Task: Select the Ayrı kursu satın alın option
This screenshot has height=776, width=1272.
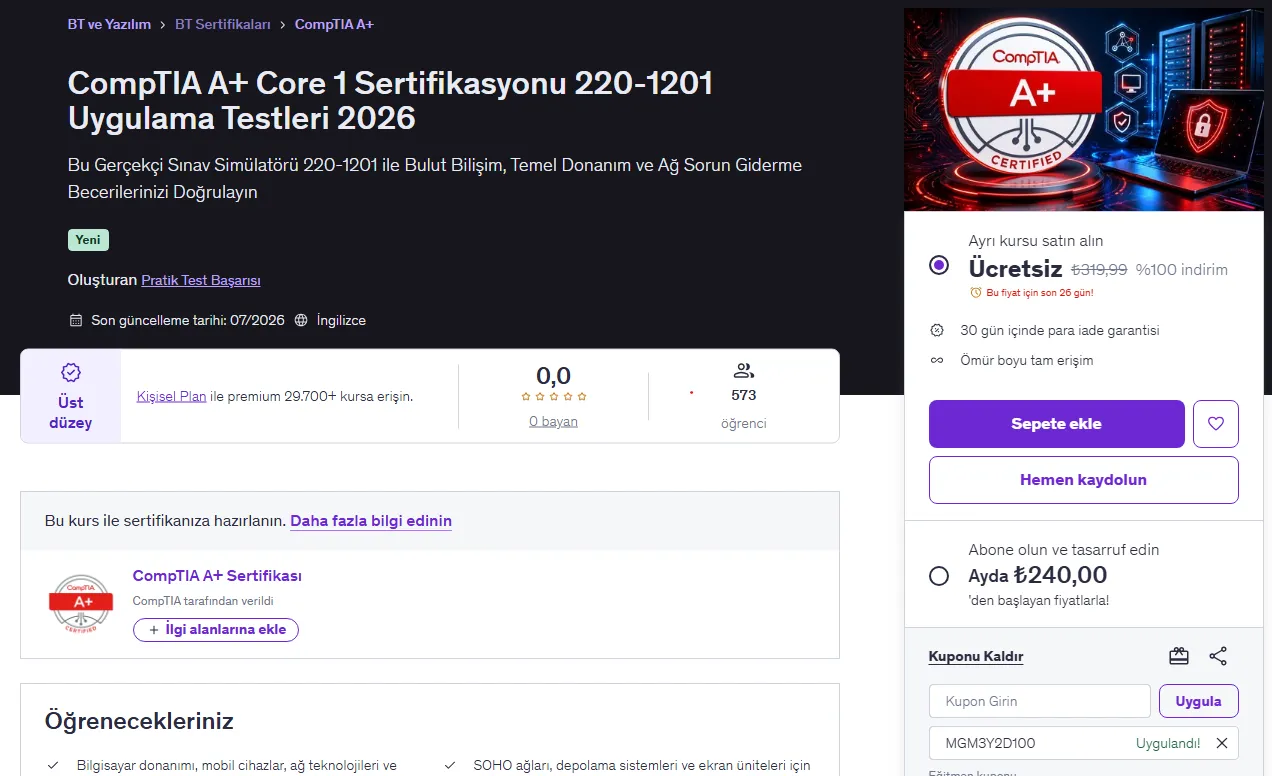Action: click(x=939, y=265)
